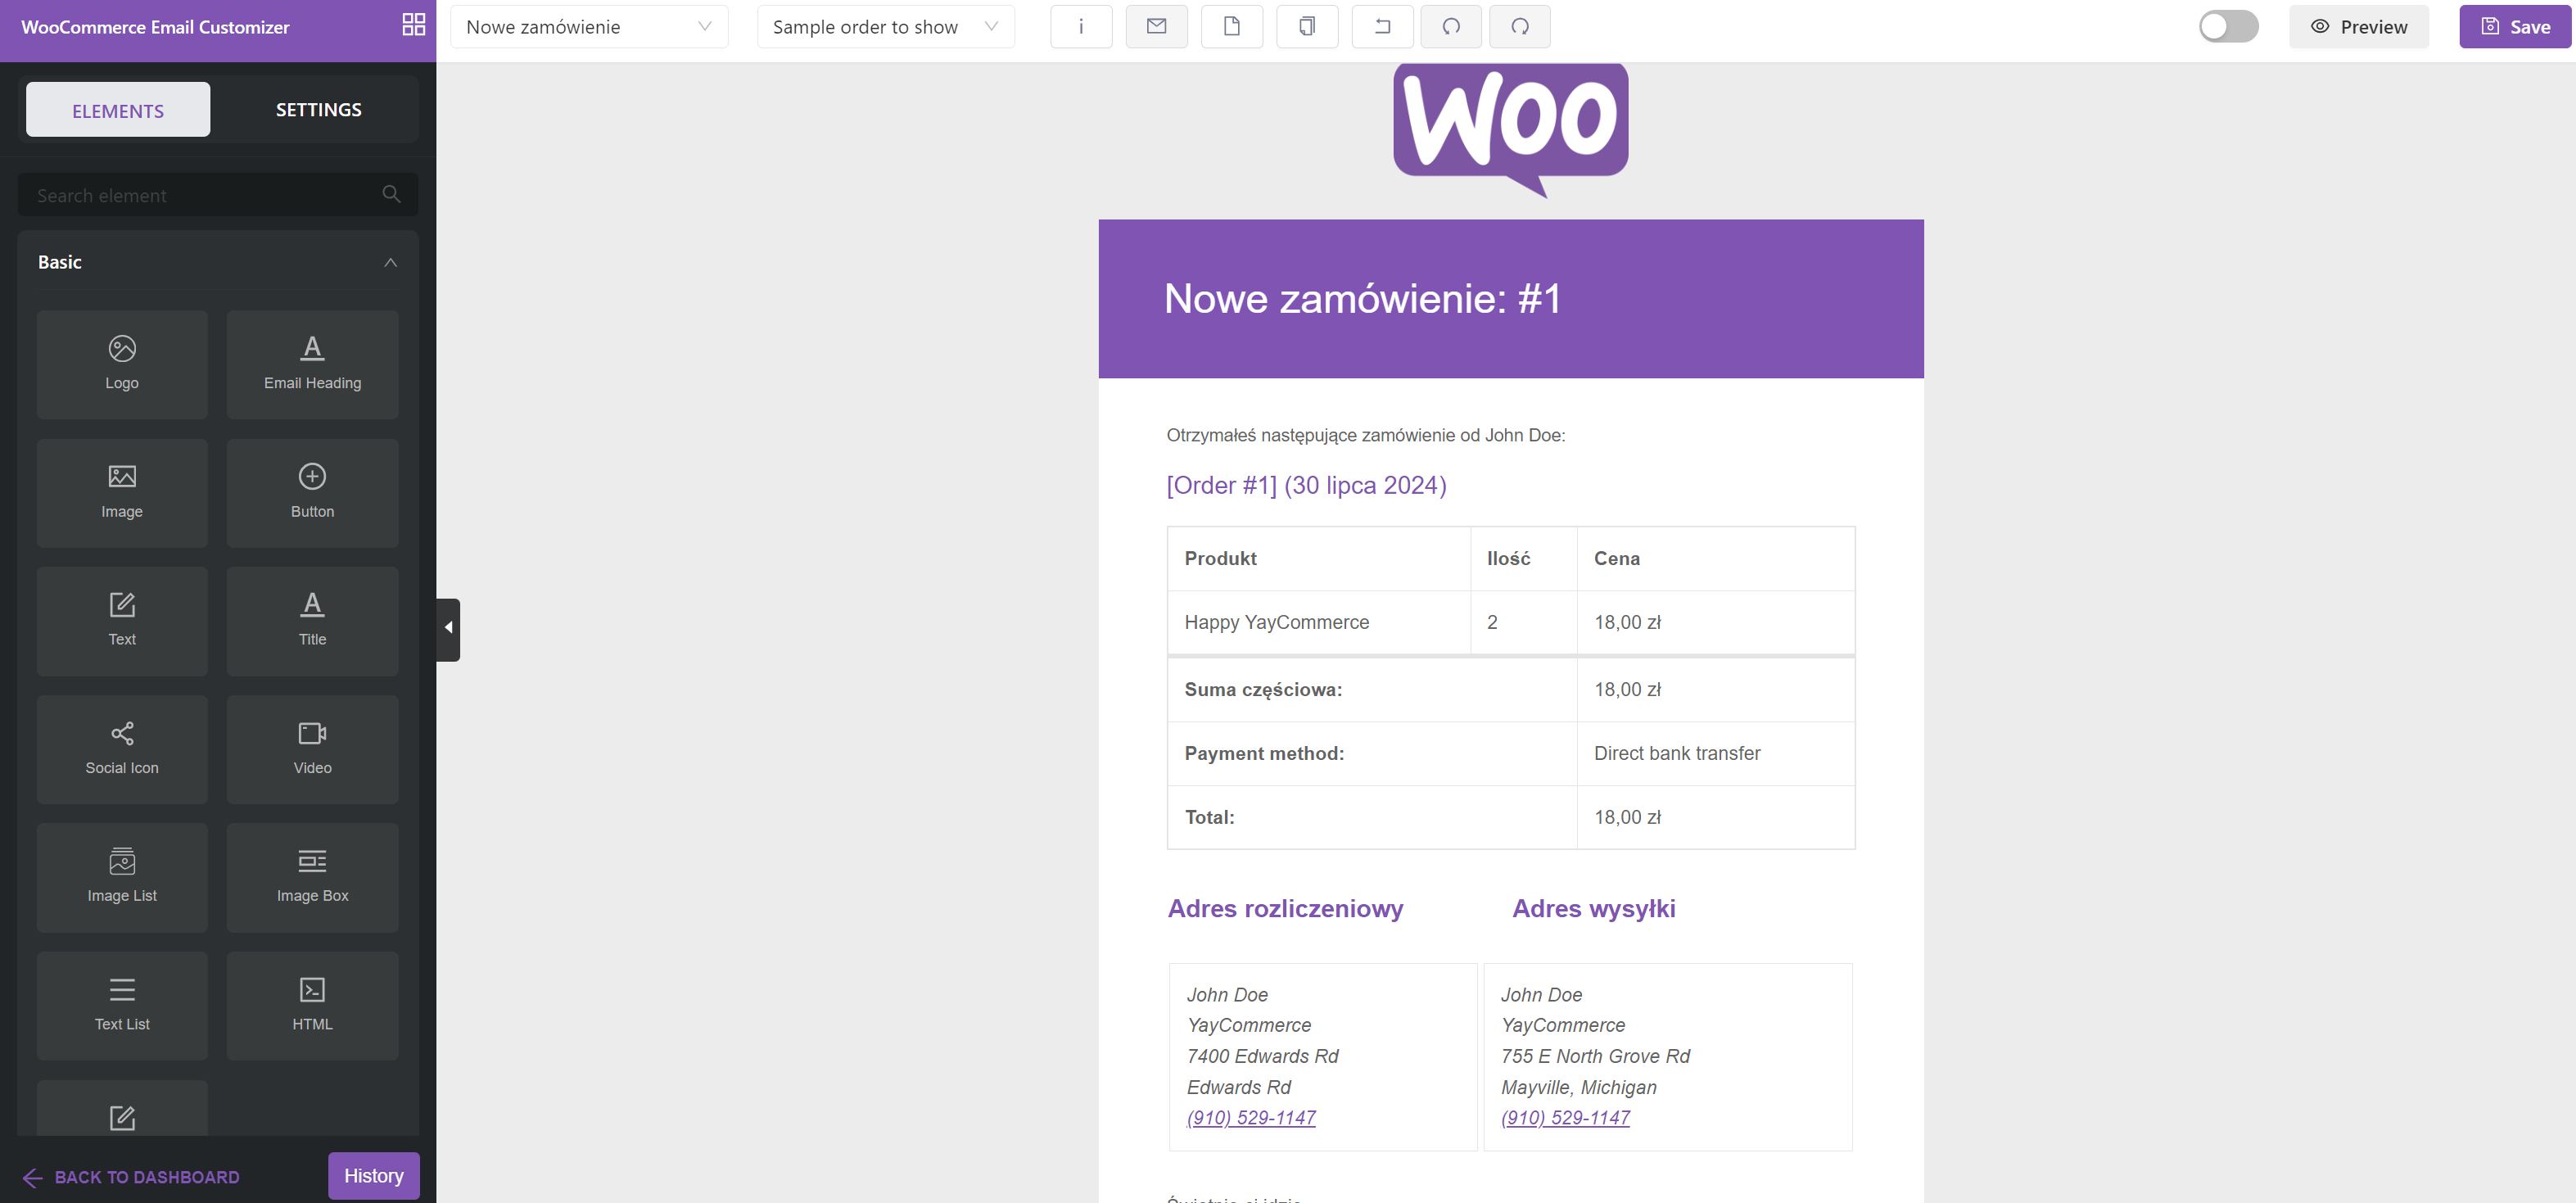The image size is (2576, 1203).
Task: Click the WooCommerce Email Customizer title
Action: tap(155, 27)
